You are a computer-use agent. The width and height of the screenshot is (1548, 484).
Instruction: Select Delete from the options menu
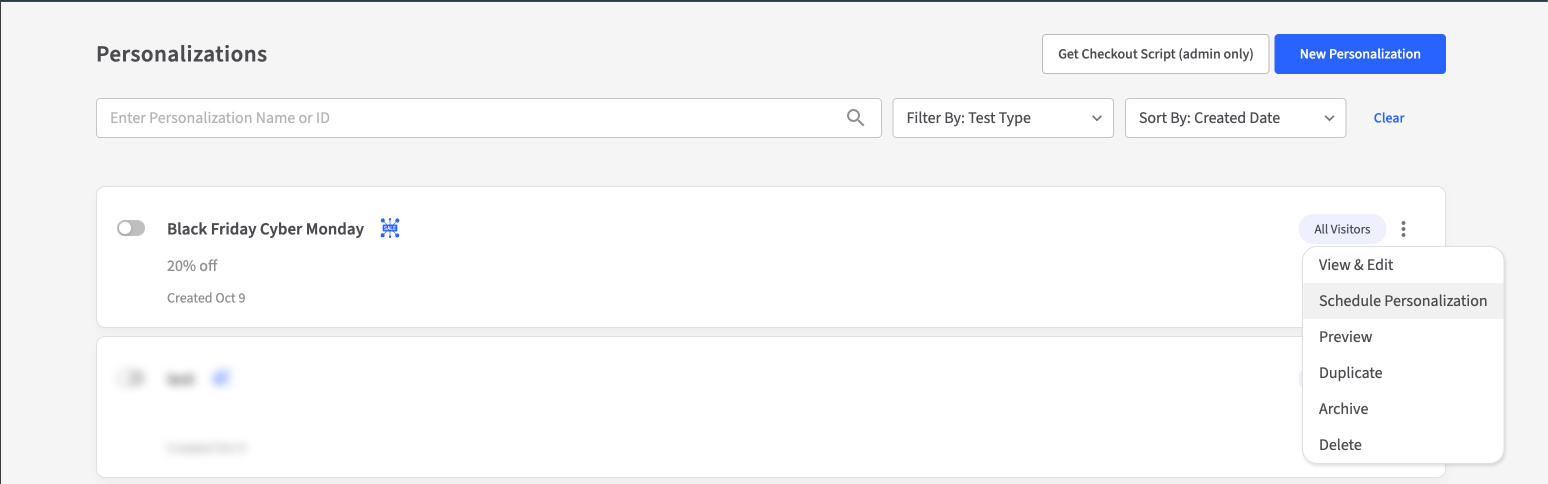[x=1340, y=445]
